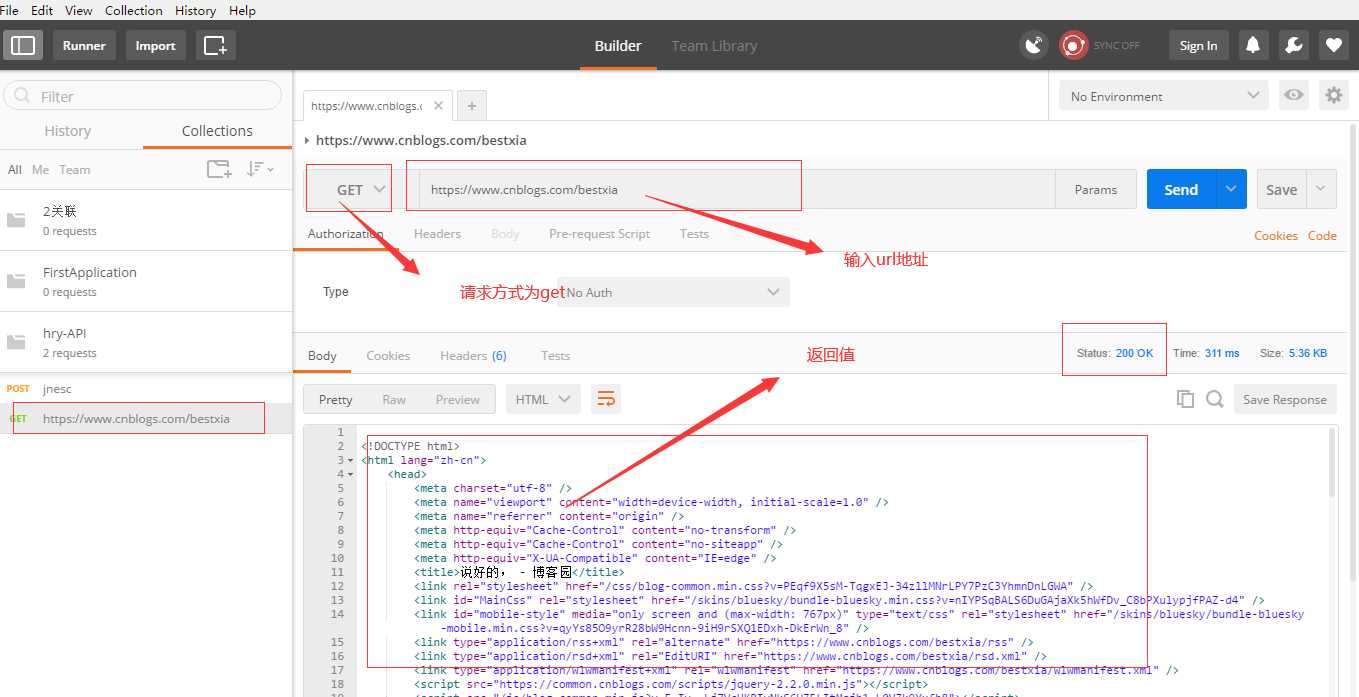
Task: Open the Collection menu
Action: [133, 10]
